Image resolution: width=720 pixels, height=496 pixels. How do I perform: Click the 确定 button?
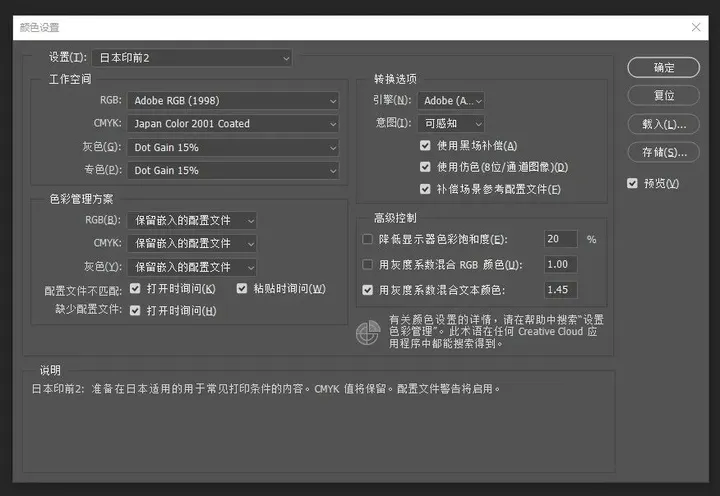pyautogui.click(x=664, y=68)
